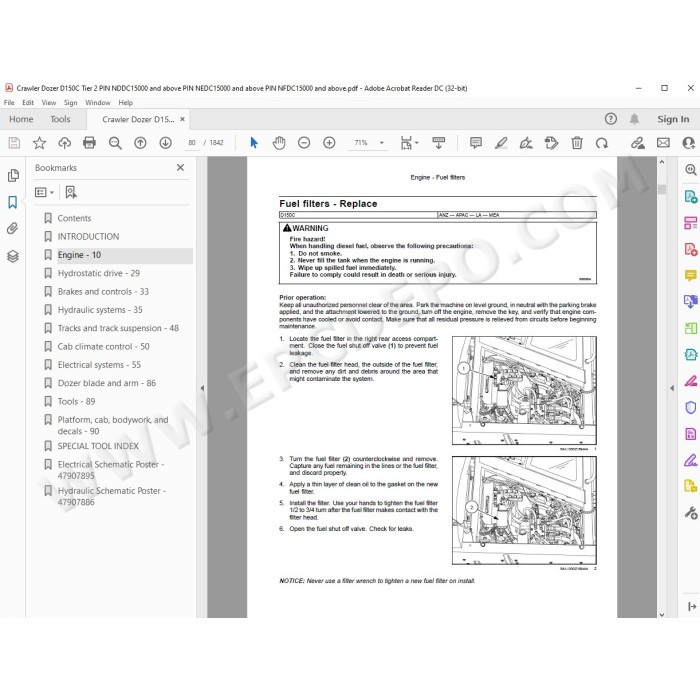The image size is (700, 700).
Task: Enable scrolling read mode icon
Action: pos(438,143)
